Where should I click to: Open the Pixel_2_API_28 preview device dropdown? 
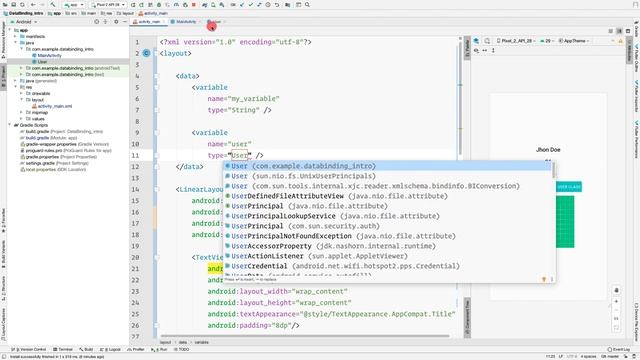coord(516,41)
